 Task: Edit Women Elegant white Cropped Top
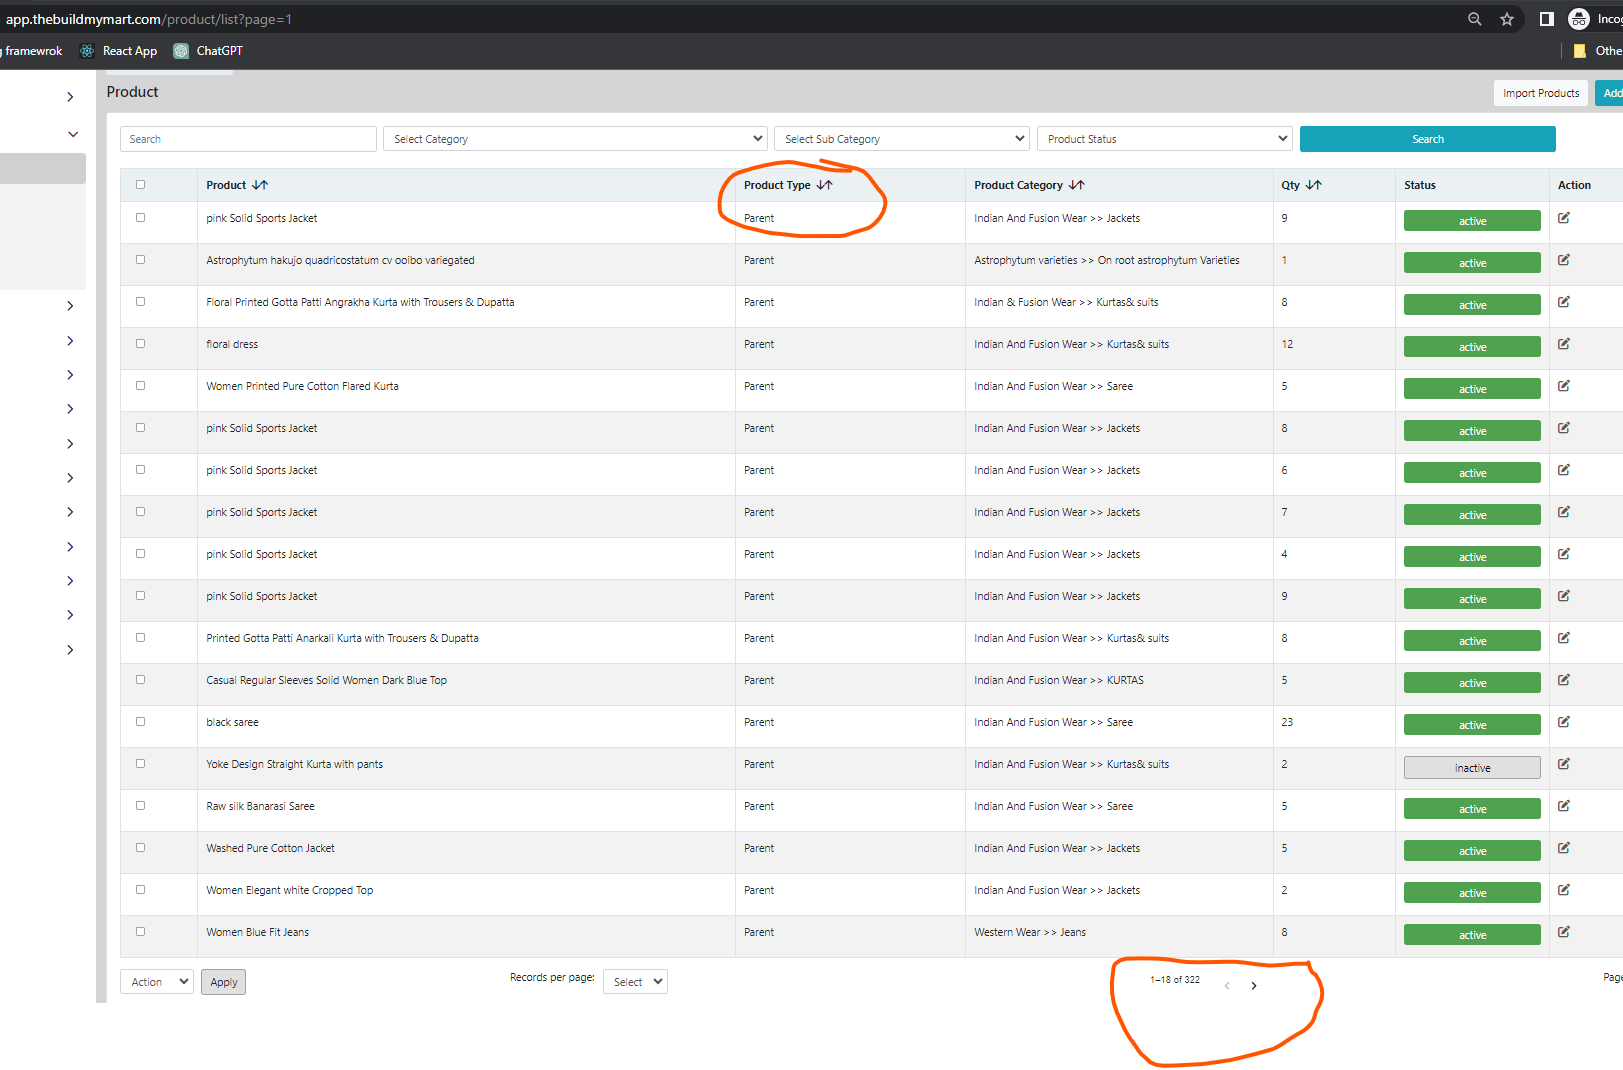[x=1564, y=890]
